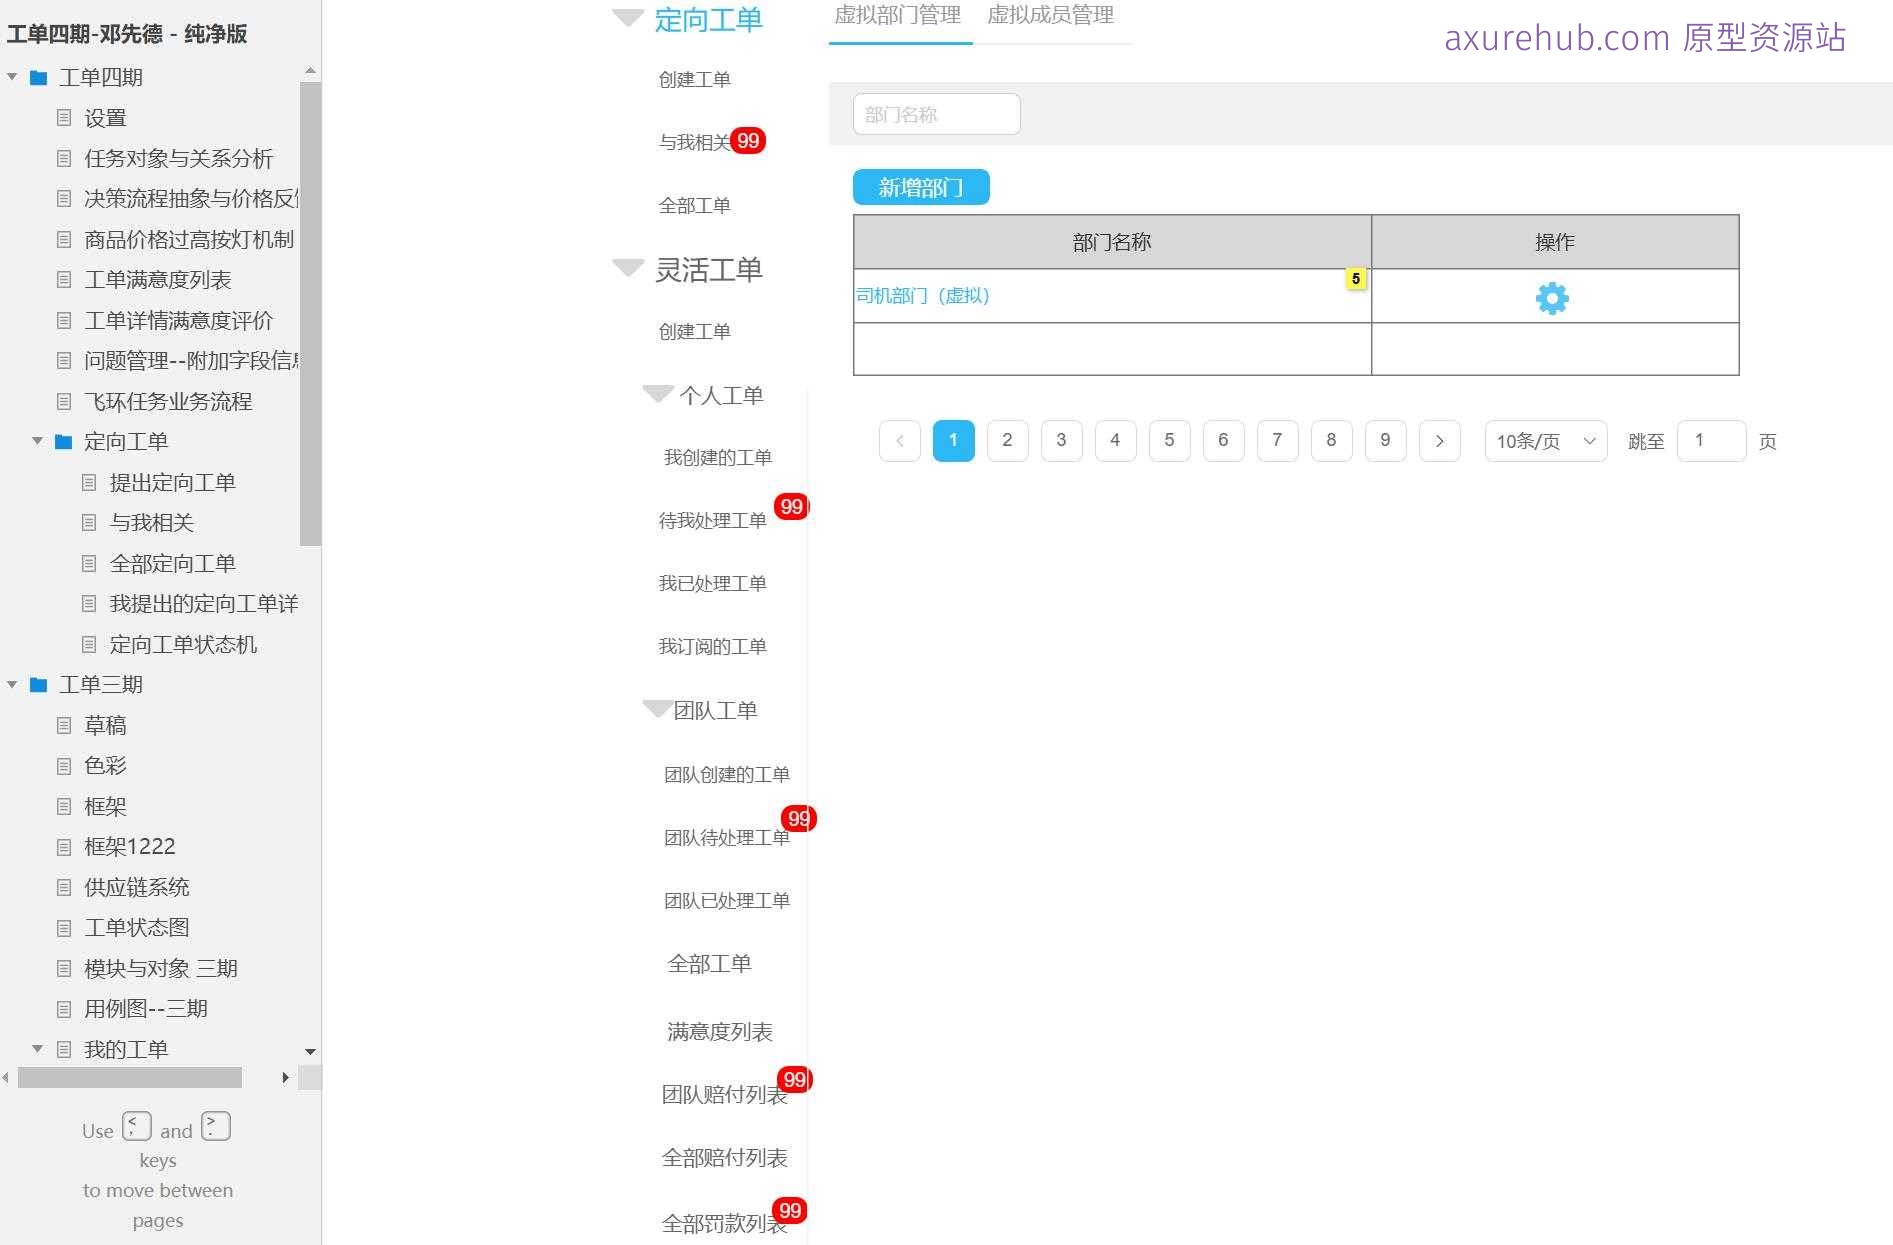Click the red 99 badge beside 与我相关
1893x1245 pixels.
[x=748, y=141]
